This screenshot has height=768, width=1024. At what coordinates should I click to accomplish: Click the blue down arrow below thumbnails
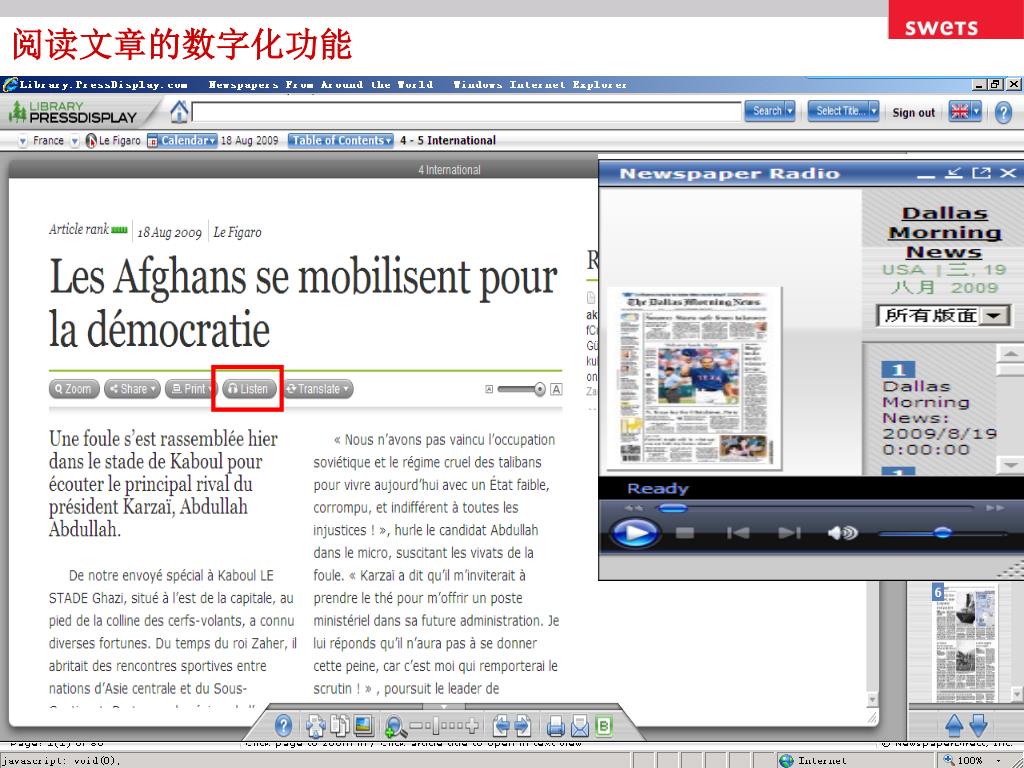(978, 724)
